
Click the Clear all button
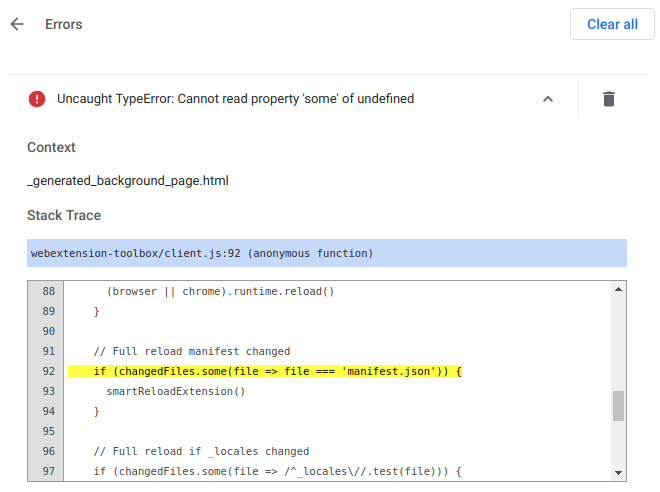coord(612,24)
